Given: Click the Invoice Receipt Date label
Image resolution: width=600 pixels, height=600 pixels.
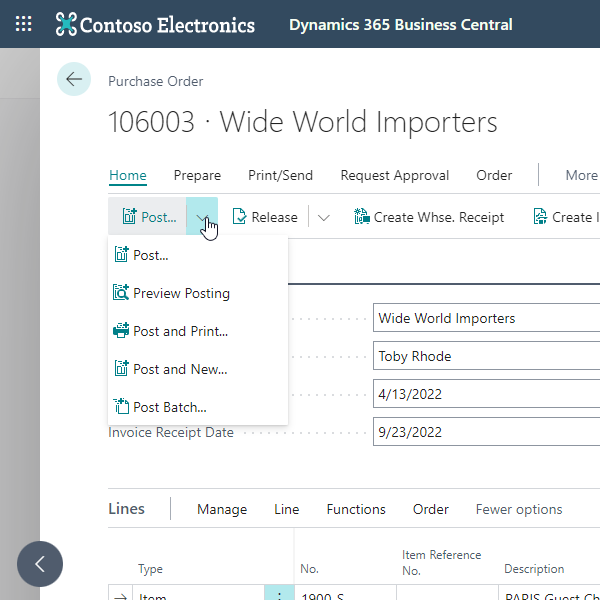Looking at the screenshot, I should (171, 432).
